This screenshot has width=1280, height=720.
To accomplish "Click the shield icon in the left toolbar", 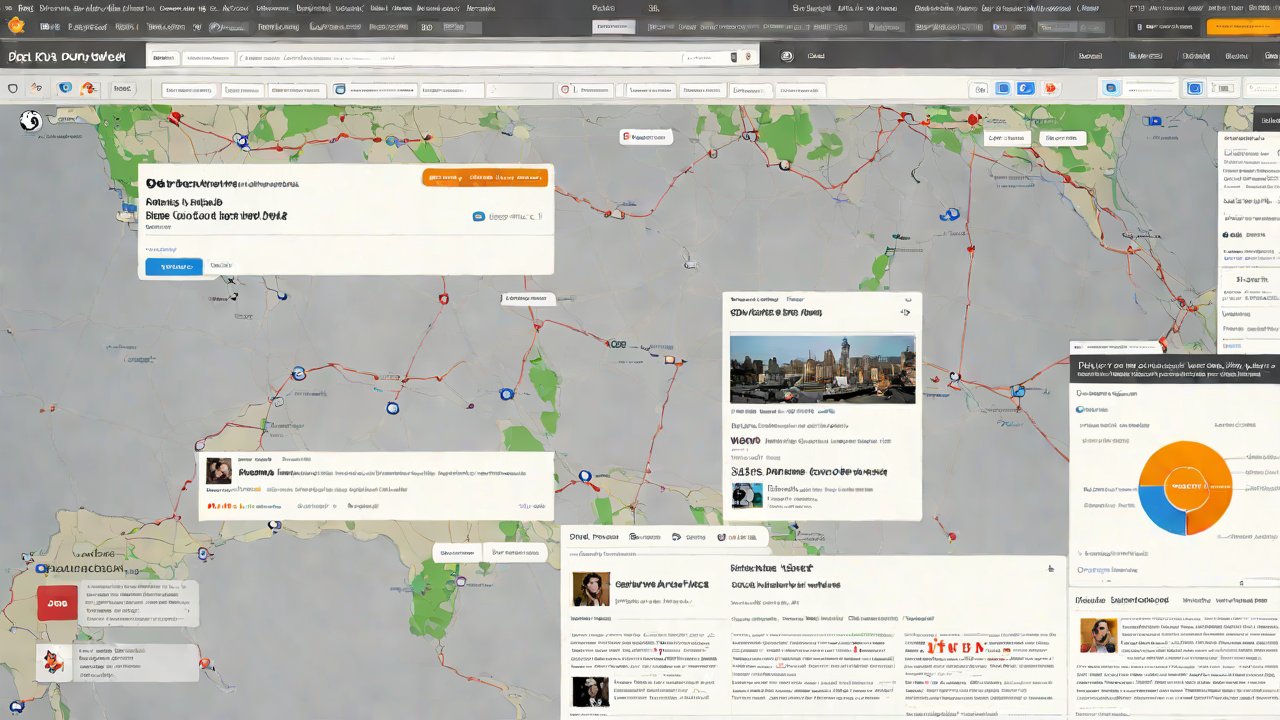I will 13,89.
